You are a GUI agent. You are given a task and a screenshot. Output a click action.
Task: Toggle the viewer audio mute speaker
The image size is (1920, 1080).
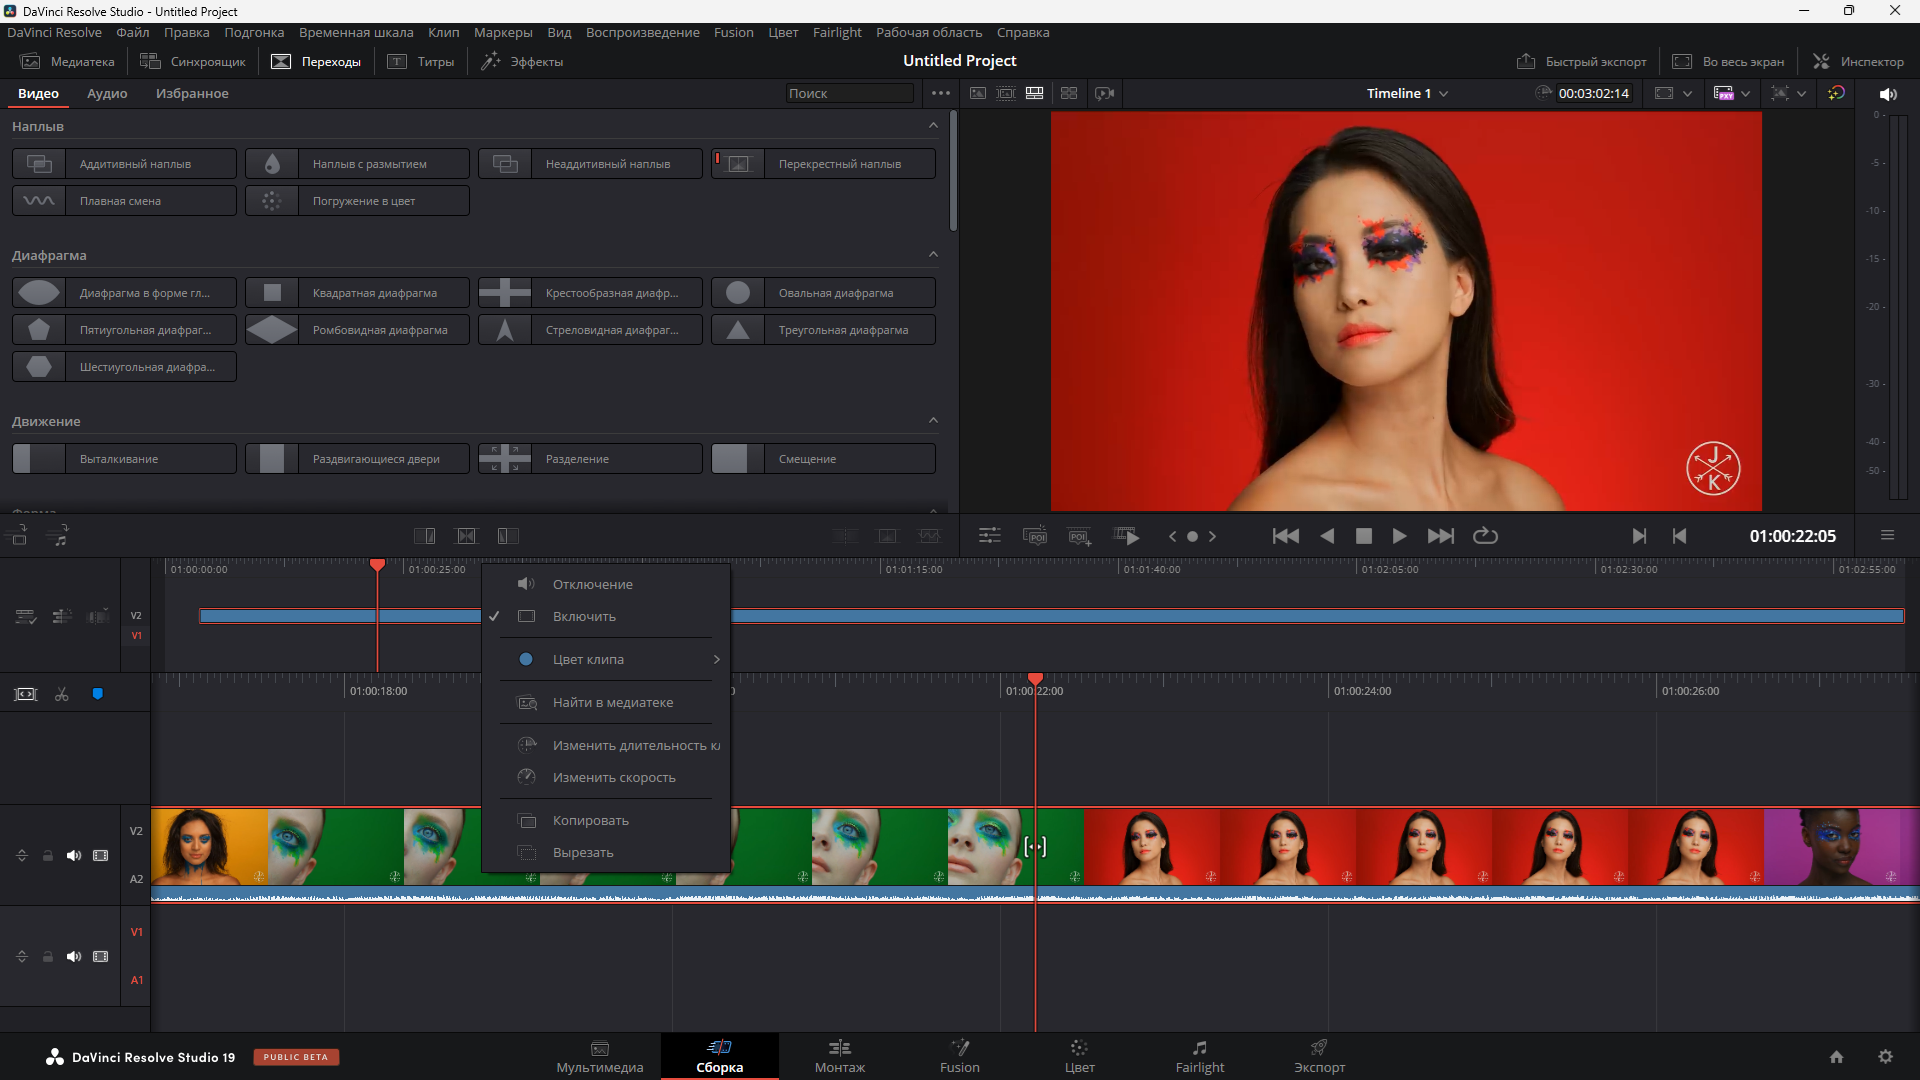coord(1887,93)
